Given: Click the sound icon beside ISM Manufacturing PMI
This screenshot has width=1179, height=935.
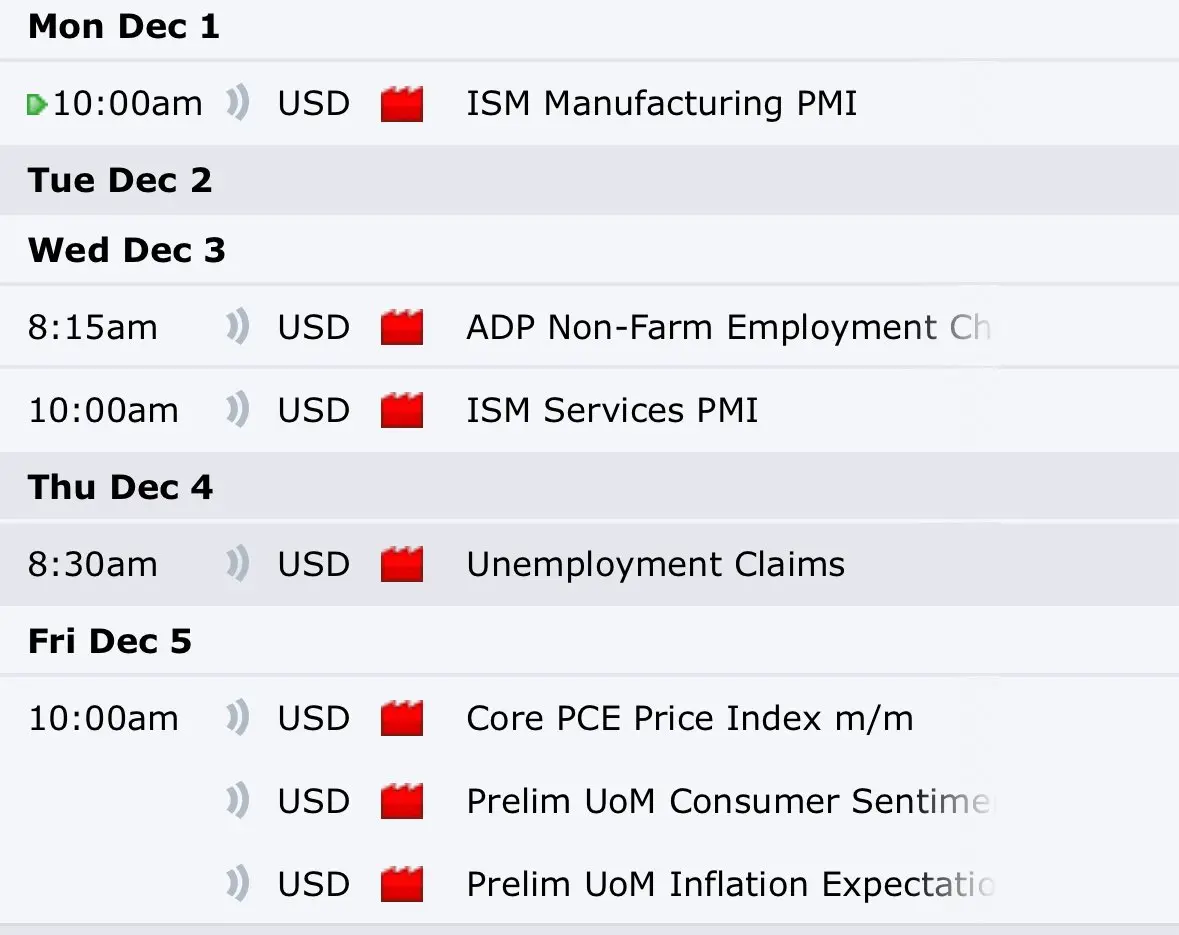Looking at the screenshot, I should pos(237,103).
